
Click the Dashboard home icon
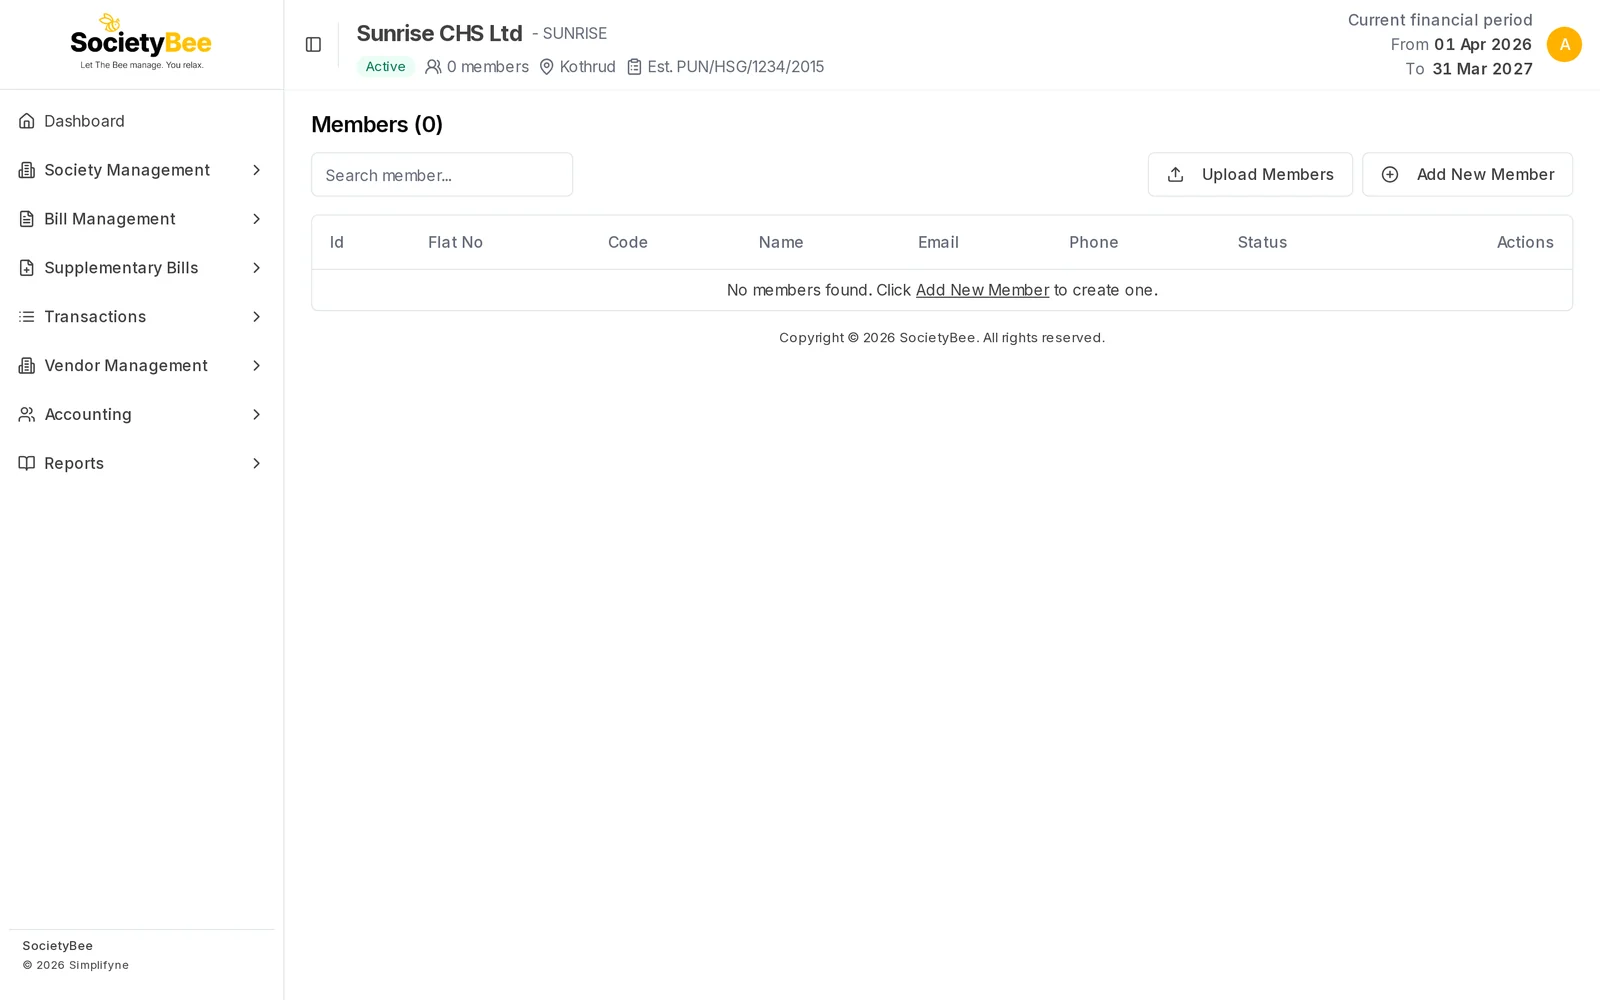pyautogui.click(x=27, y=121)
